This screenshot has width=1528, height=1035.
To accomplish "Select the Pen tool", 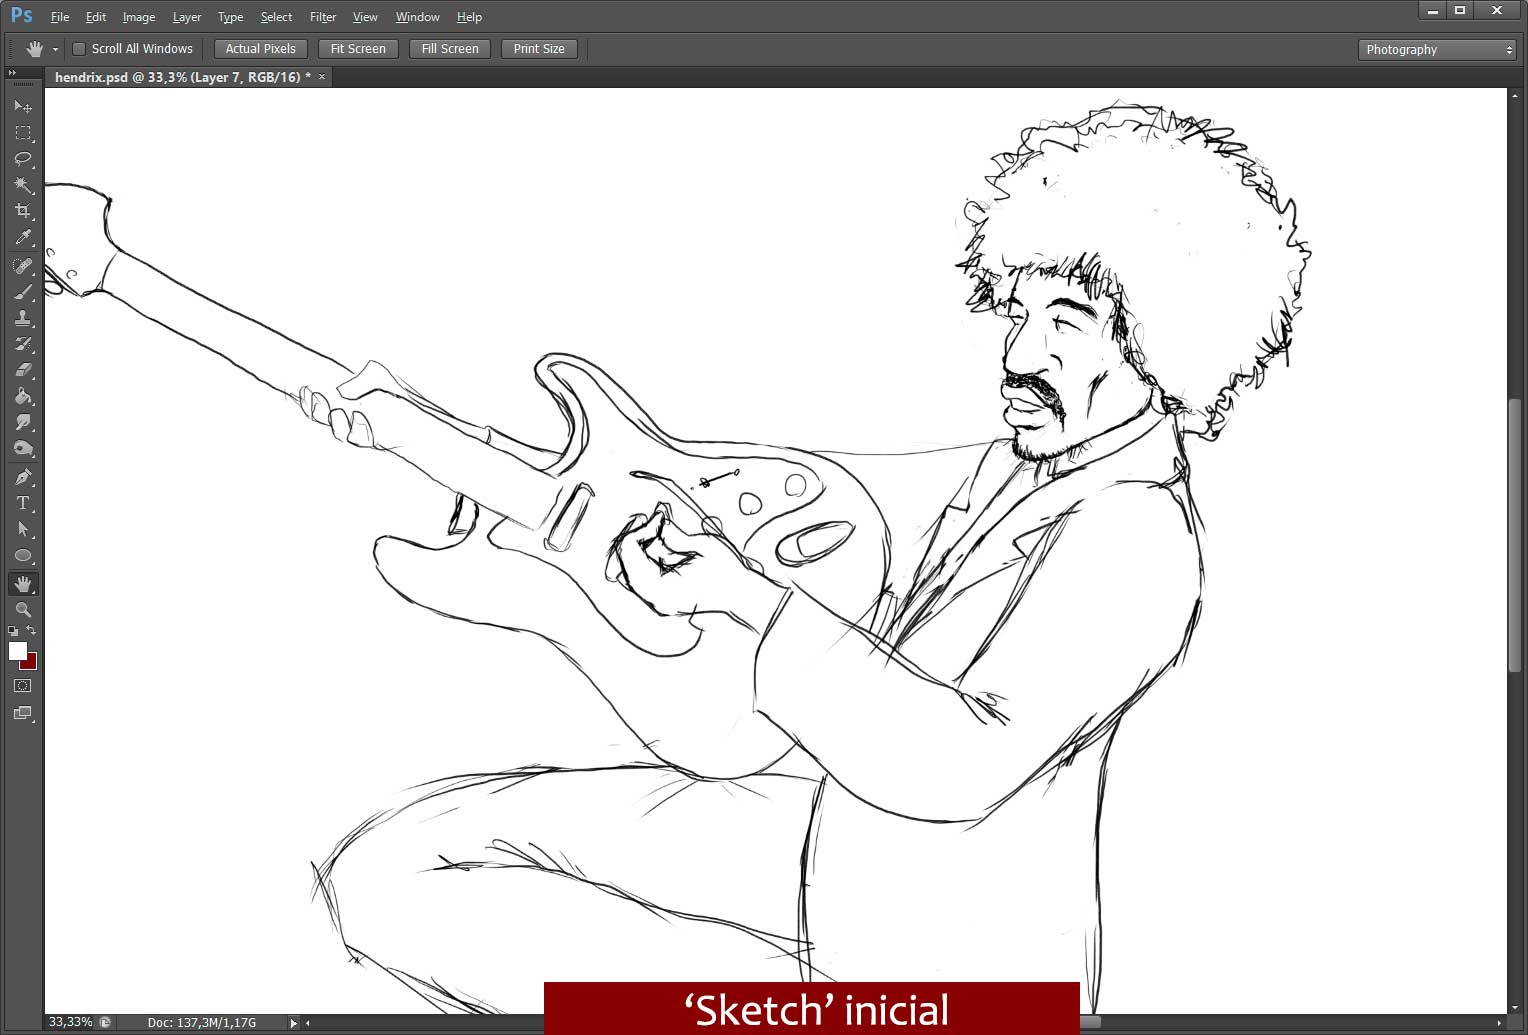I will (x=23, y=477).
